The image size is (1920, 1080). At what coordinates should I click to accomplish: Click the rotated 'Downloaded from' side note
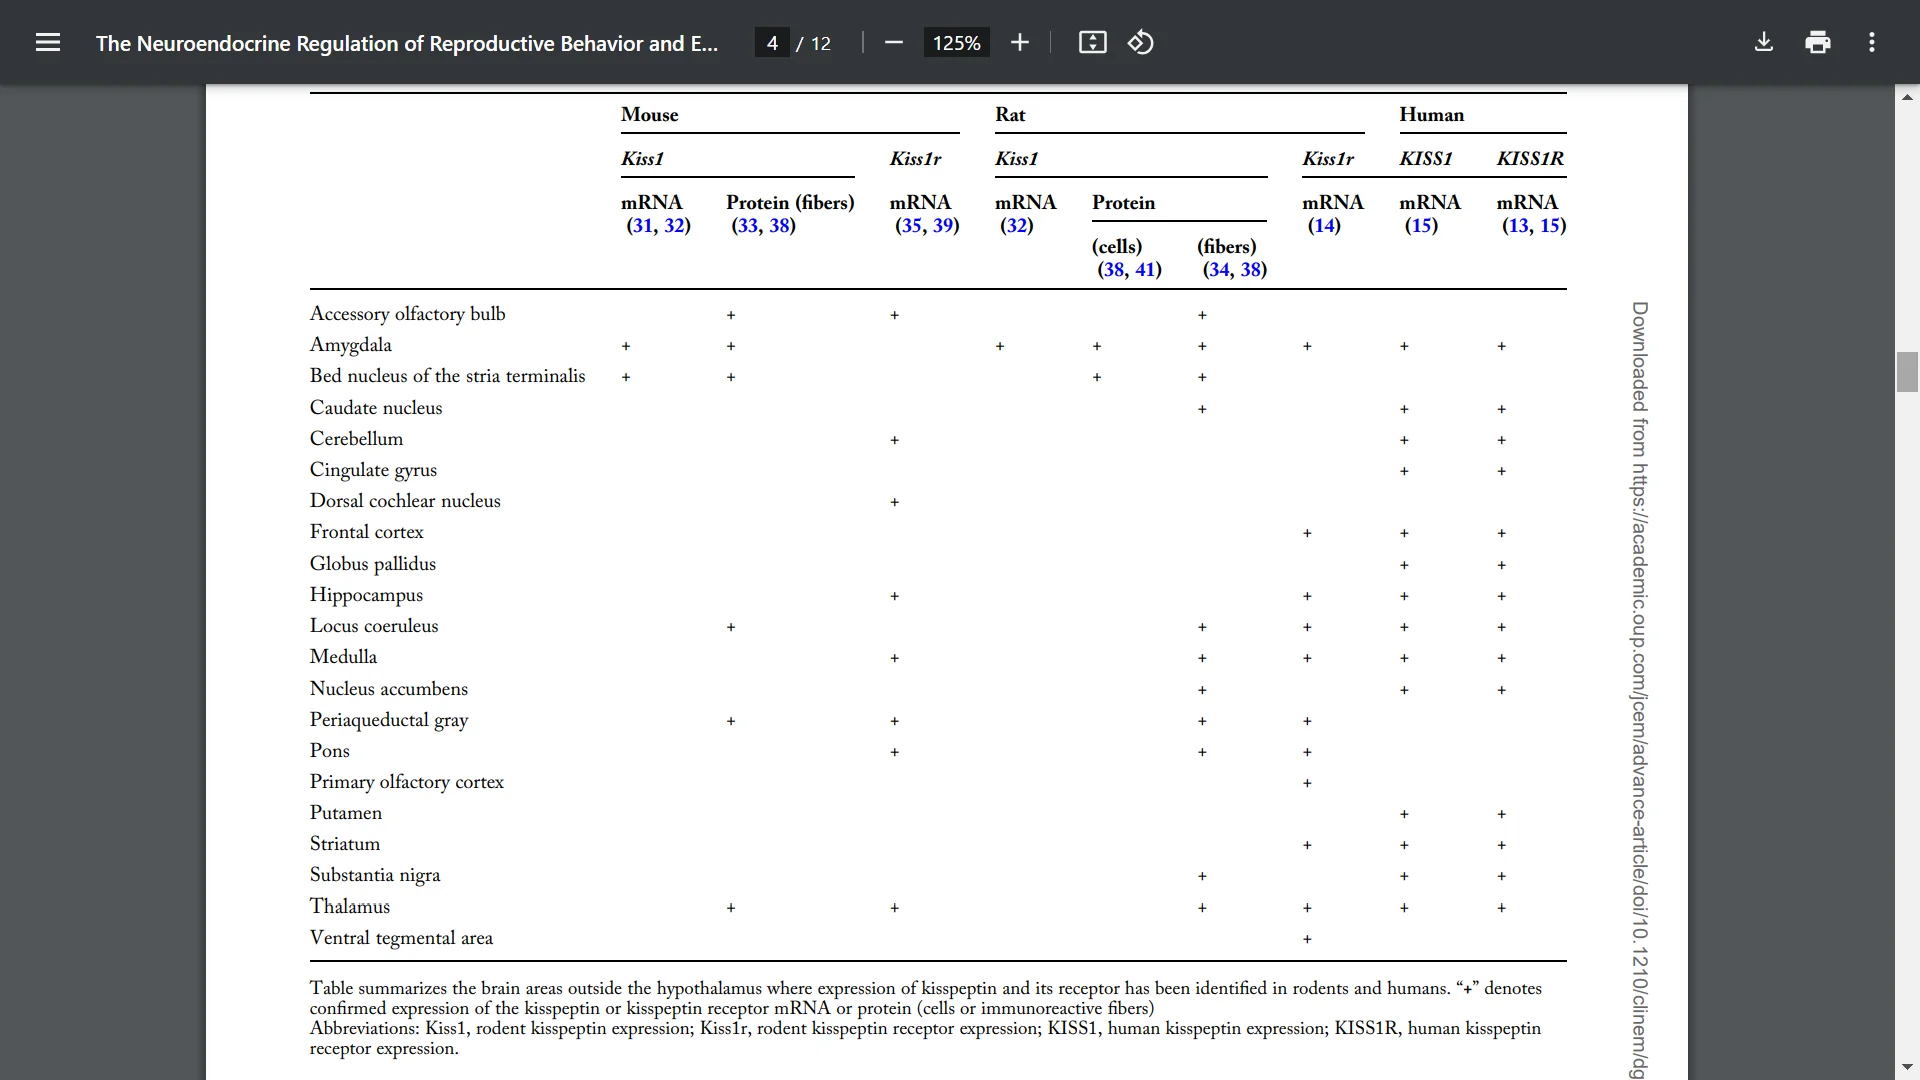pos(1640,690)
